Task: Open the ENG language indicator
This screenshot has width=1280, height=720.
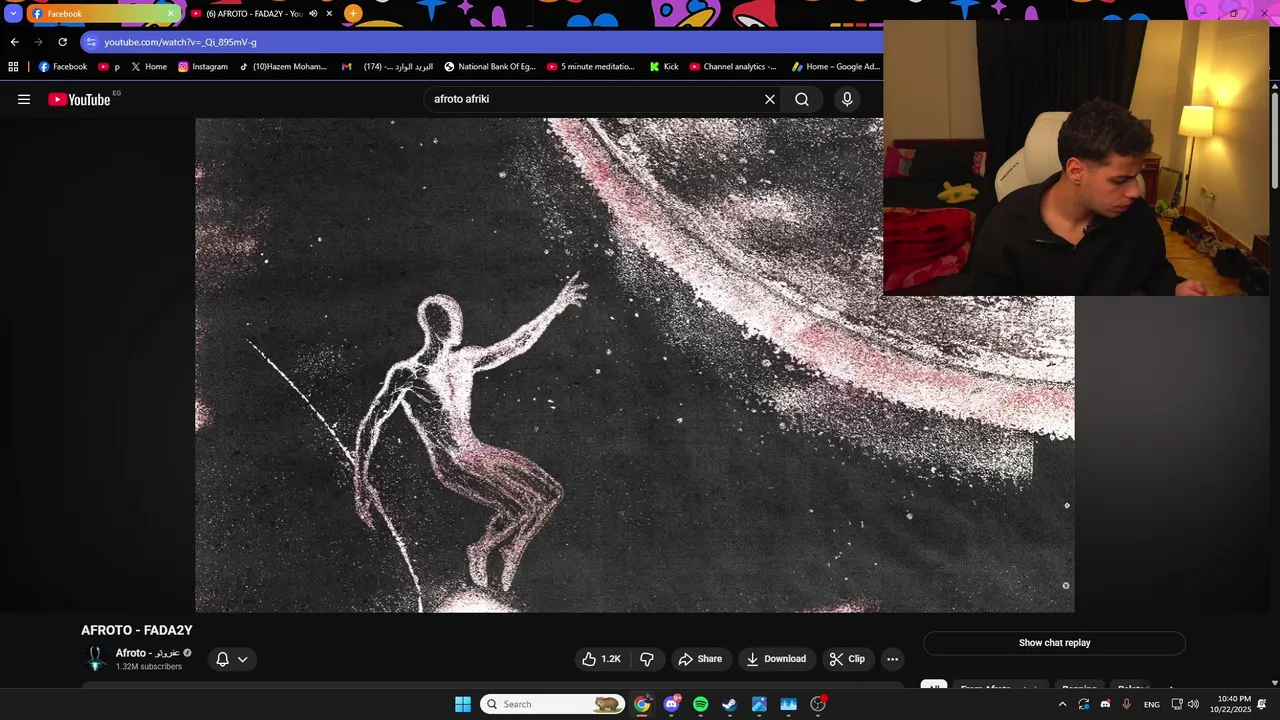Action: coord(1152,704)
